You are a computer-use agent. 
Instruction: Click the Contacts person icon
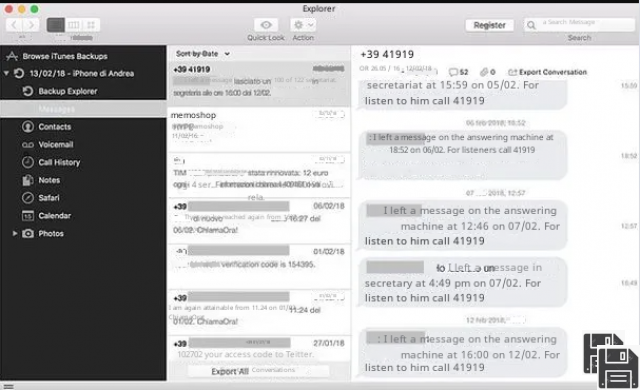click(28, 127)
